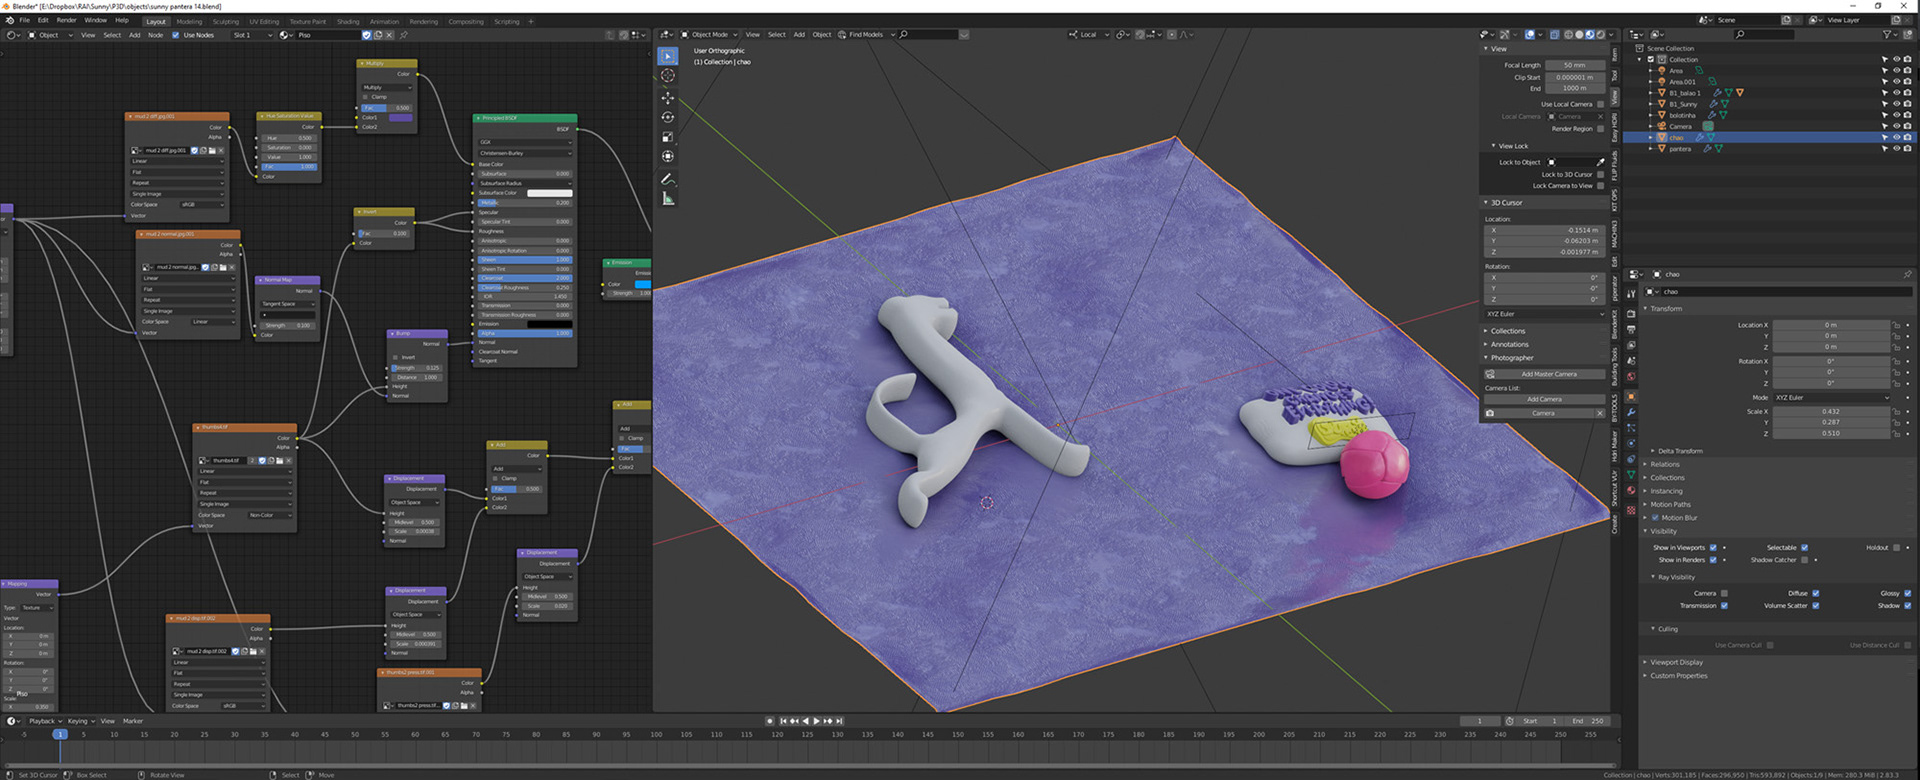The image size is (1920, 780).
Task: Switch to the Shading workspace tab
Action: (348, 21)
